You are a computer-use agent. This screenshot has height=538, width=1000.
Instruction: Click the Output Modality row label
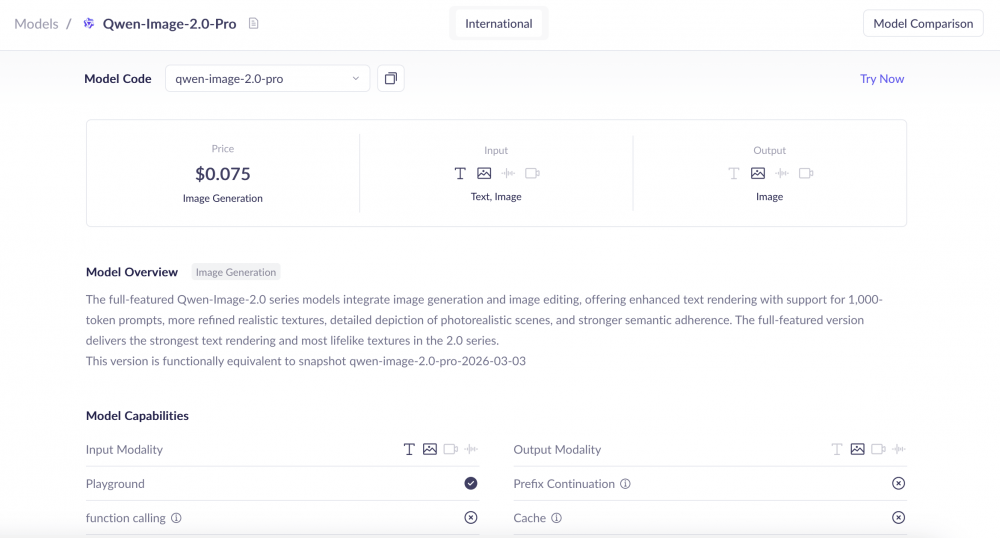click(x=557, y=449)
